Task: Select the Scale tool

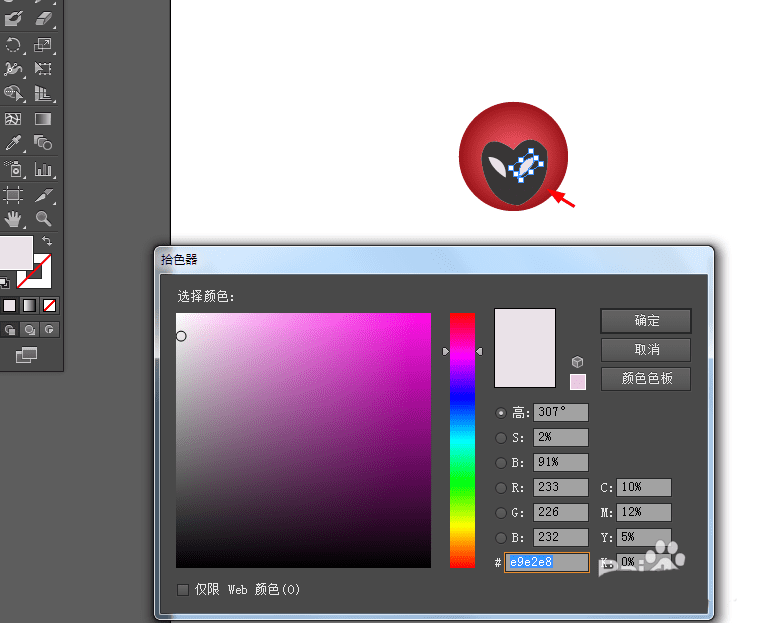Action: 43,45
